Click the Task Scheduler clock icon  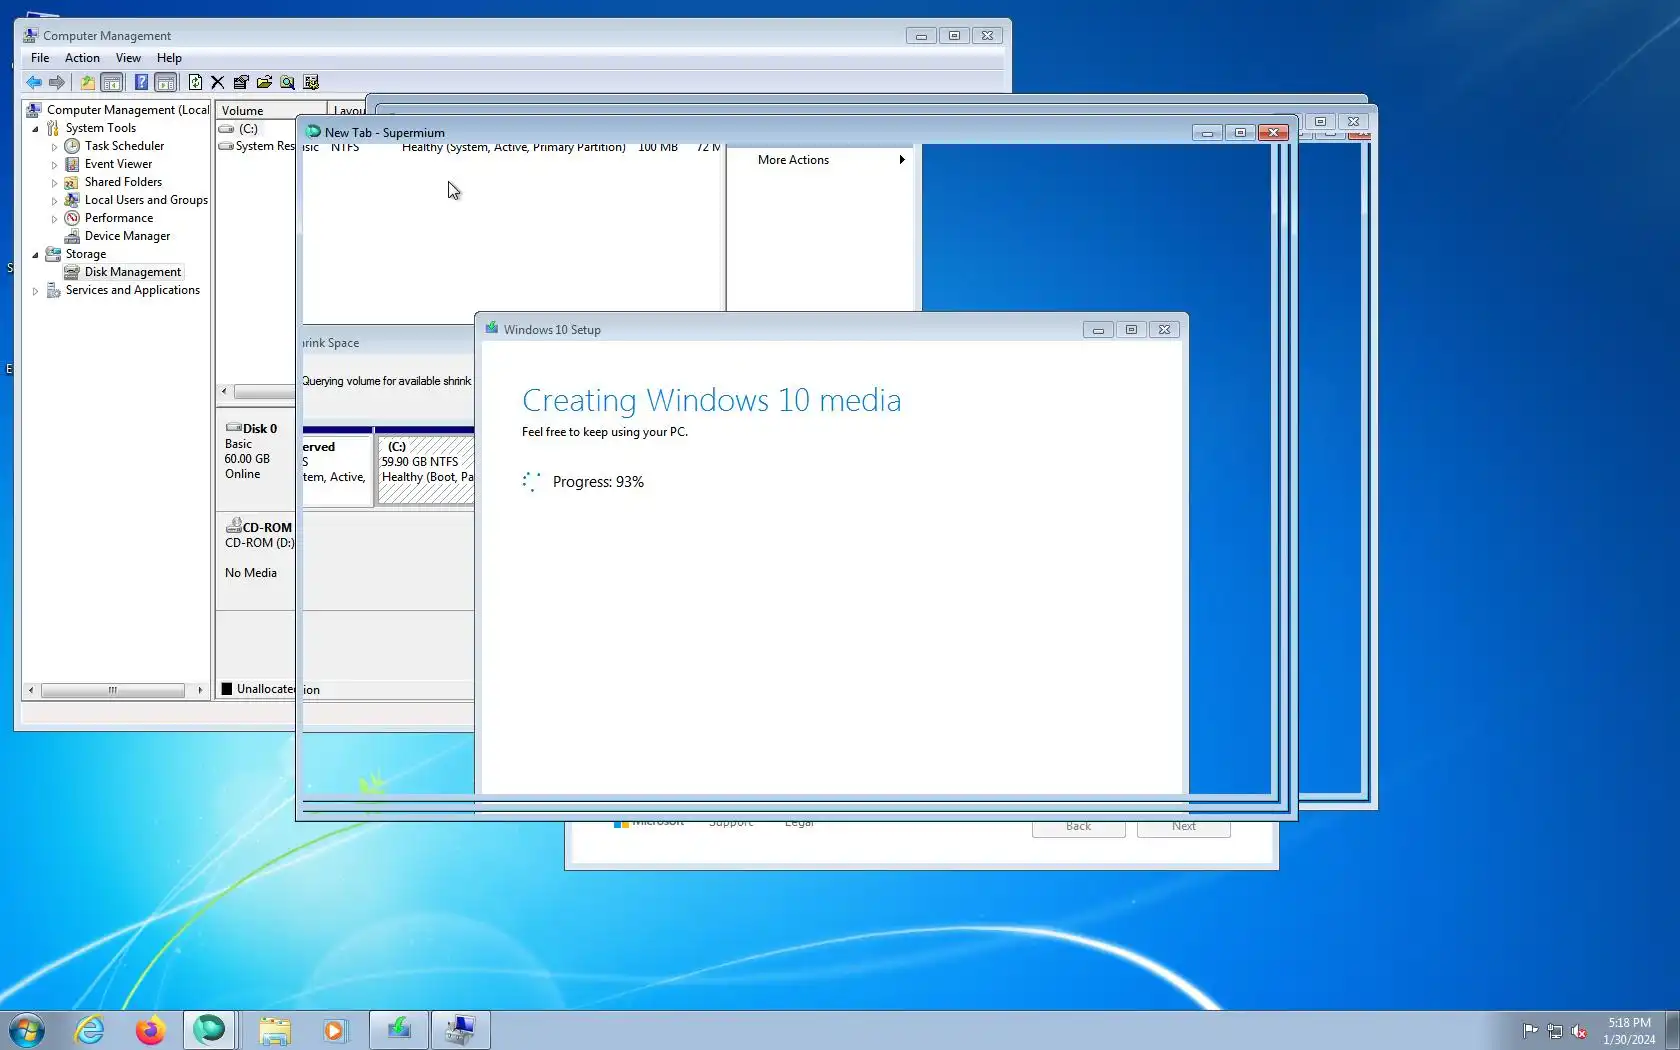[72, 146]
